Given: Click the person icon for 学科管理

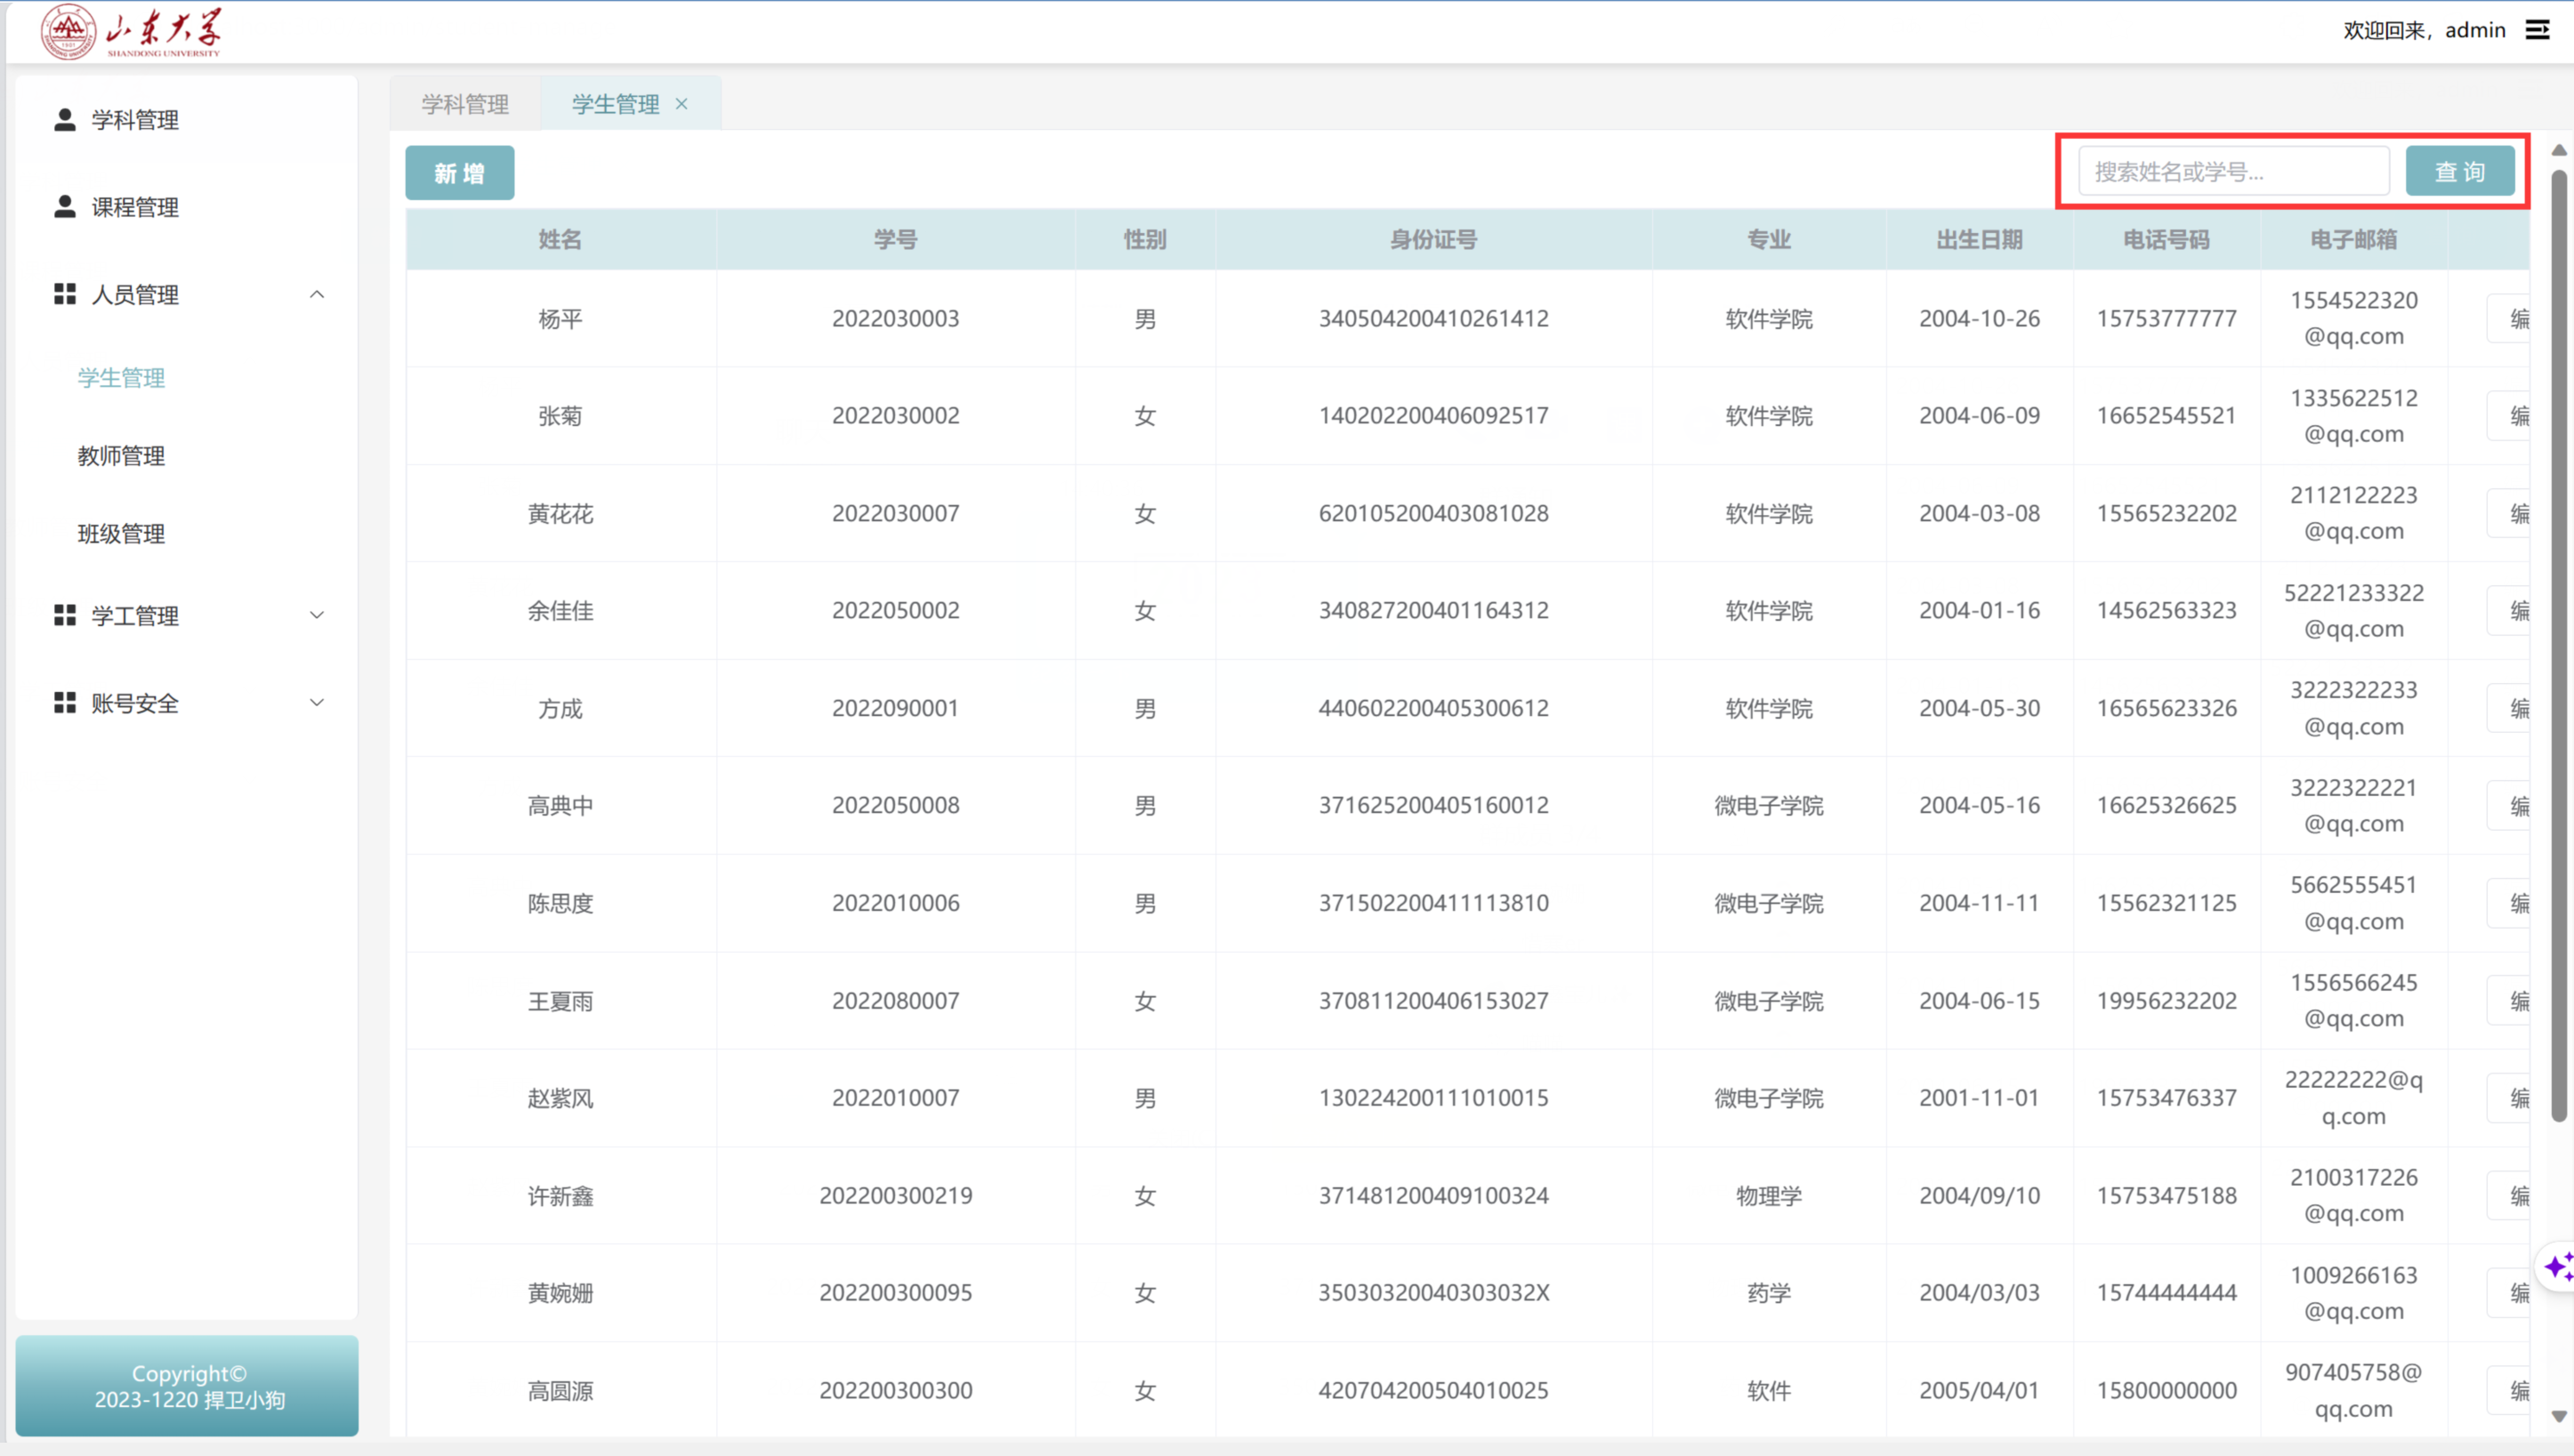Looking at the screenshot, I should [65, 120].
